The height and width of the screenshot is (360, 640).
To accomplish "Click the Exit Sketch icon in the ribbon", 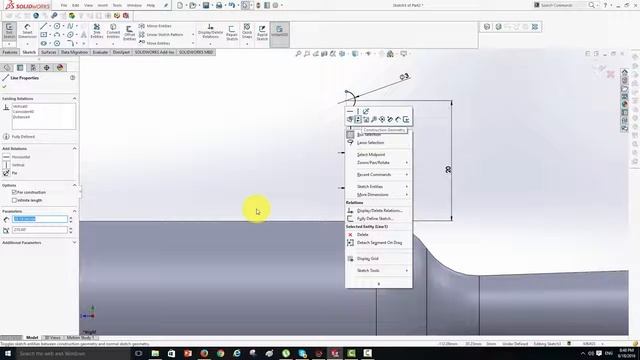I will click(x=9, y=31).
